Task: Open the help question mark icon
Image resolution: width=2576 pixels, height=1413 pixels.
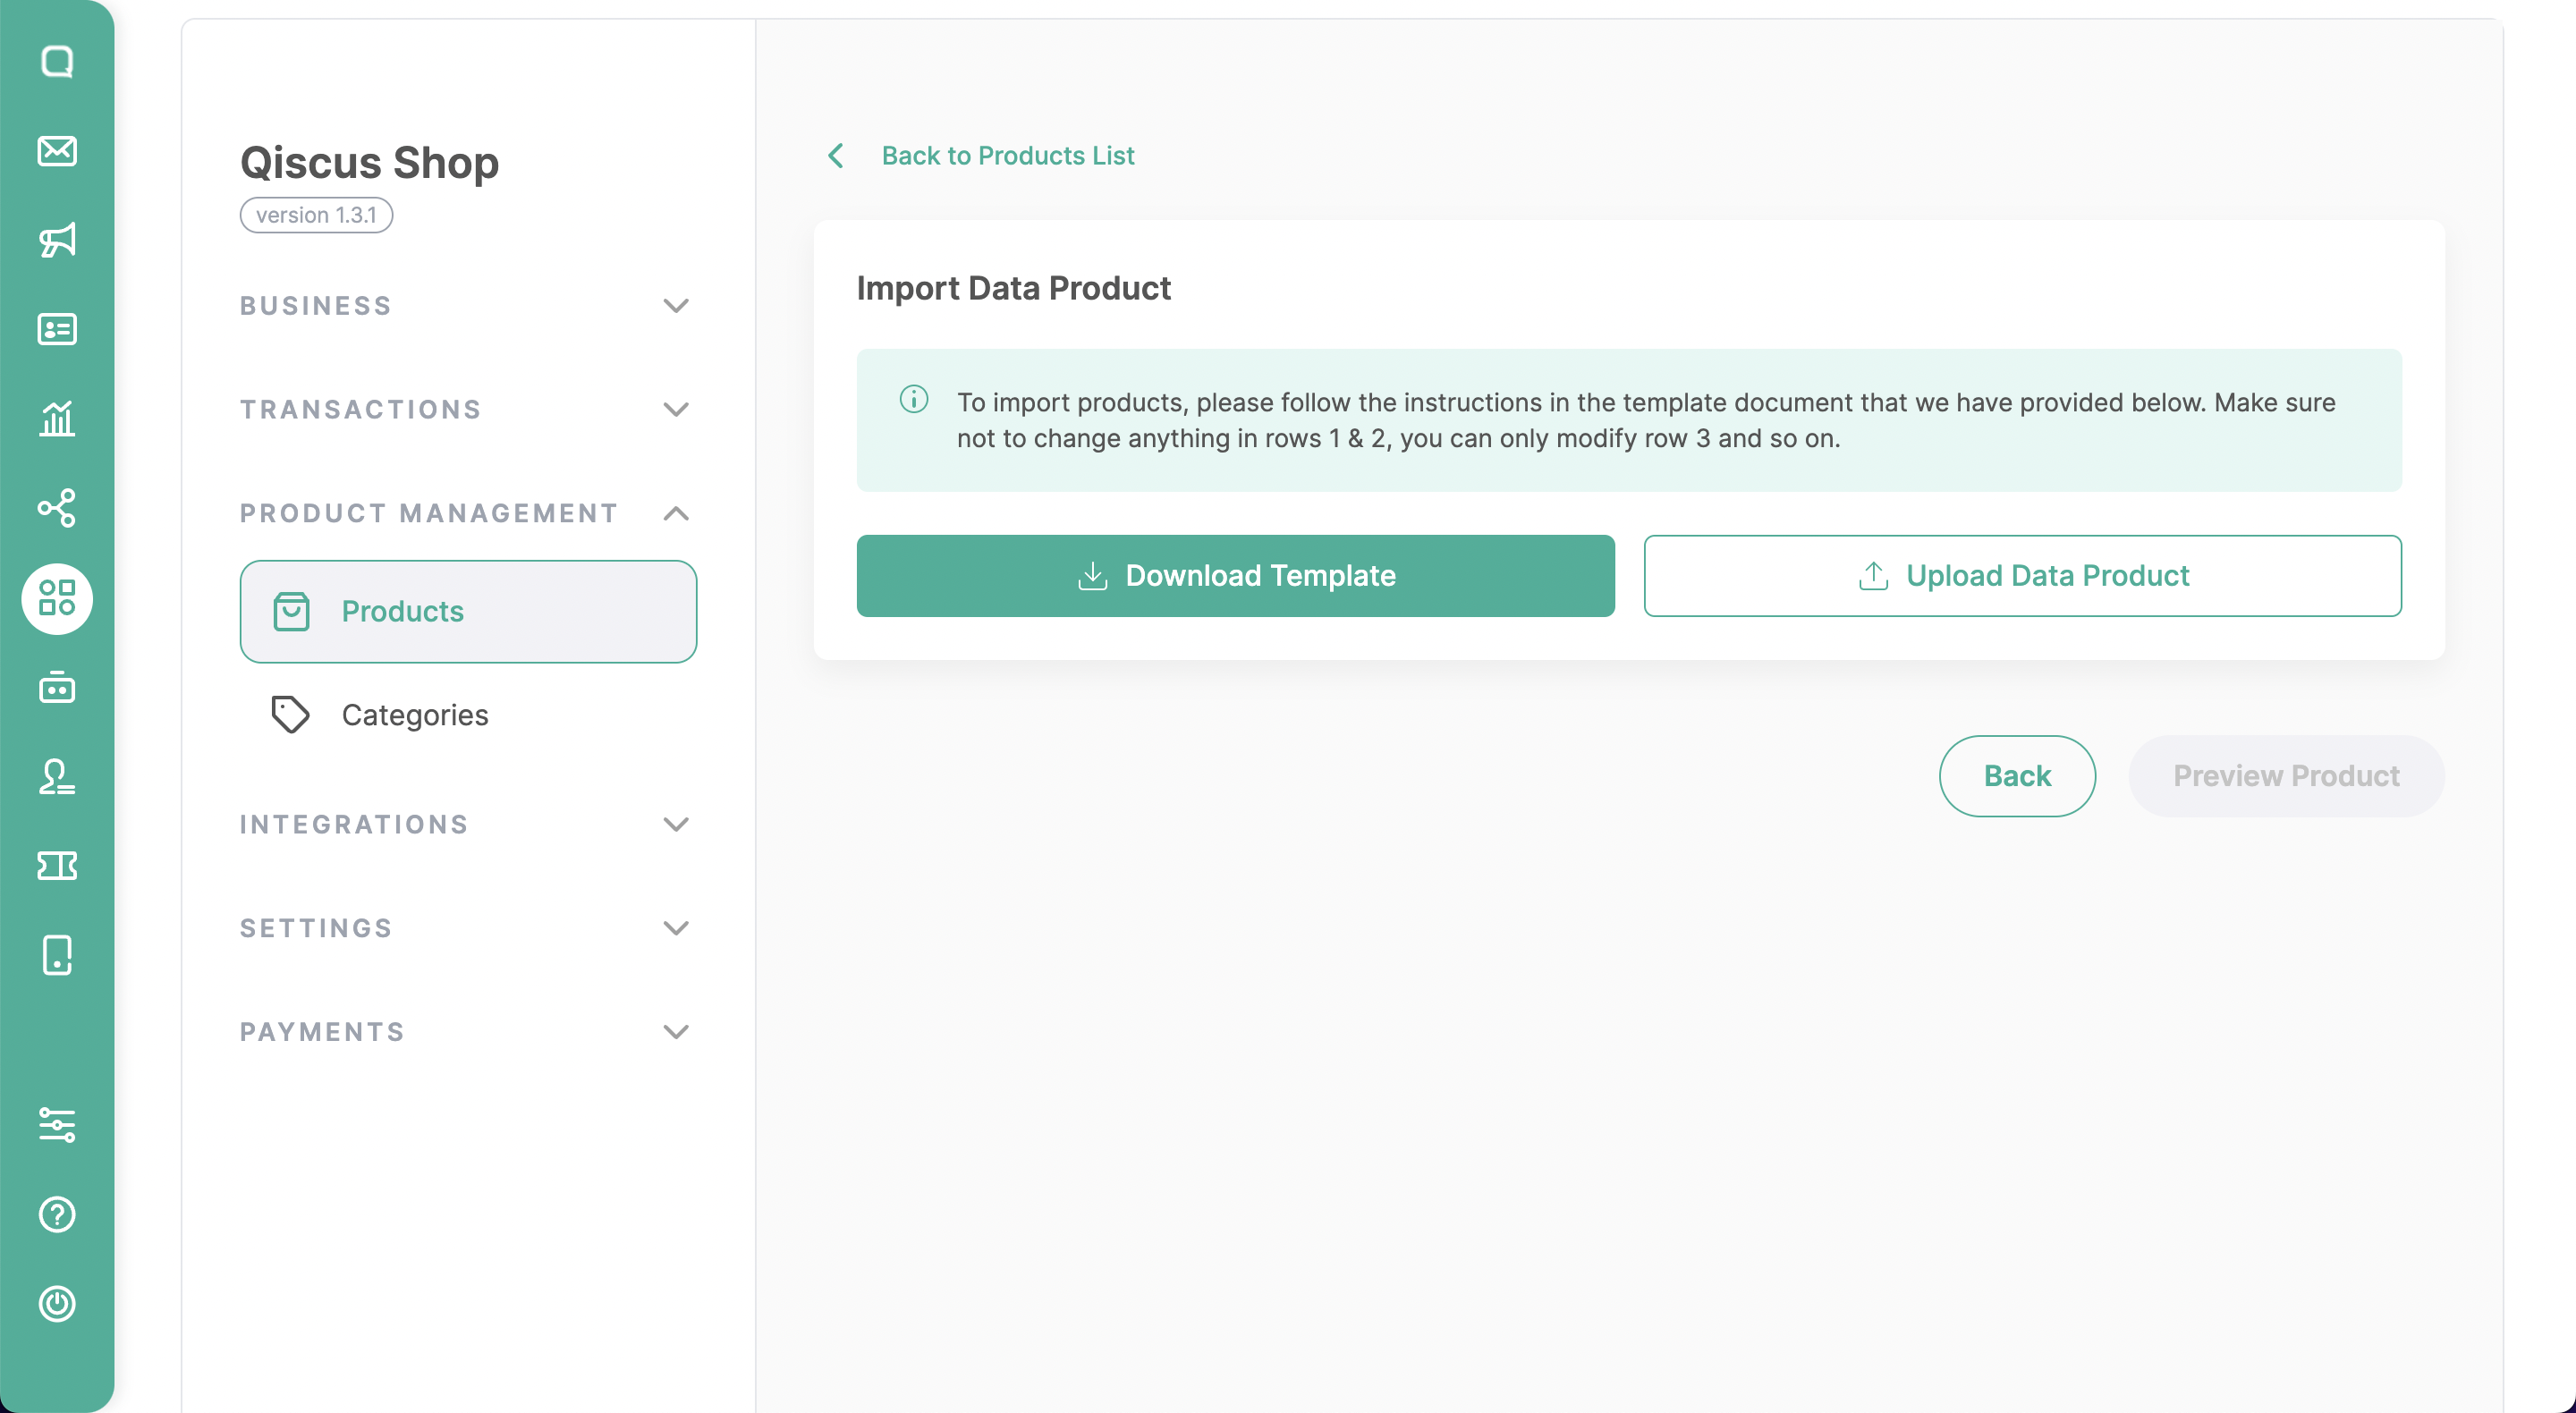Action: (57, 1214)
